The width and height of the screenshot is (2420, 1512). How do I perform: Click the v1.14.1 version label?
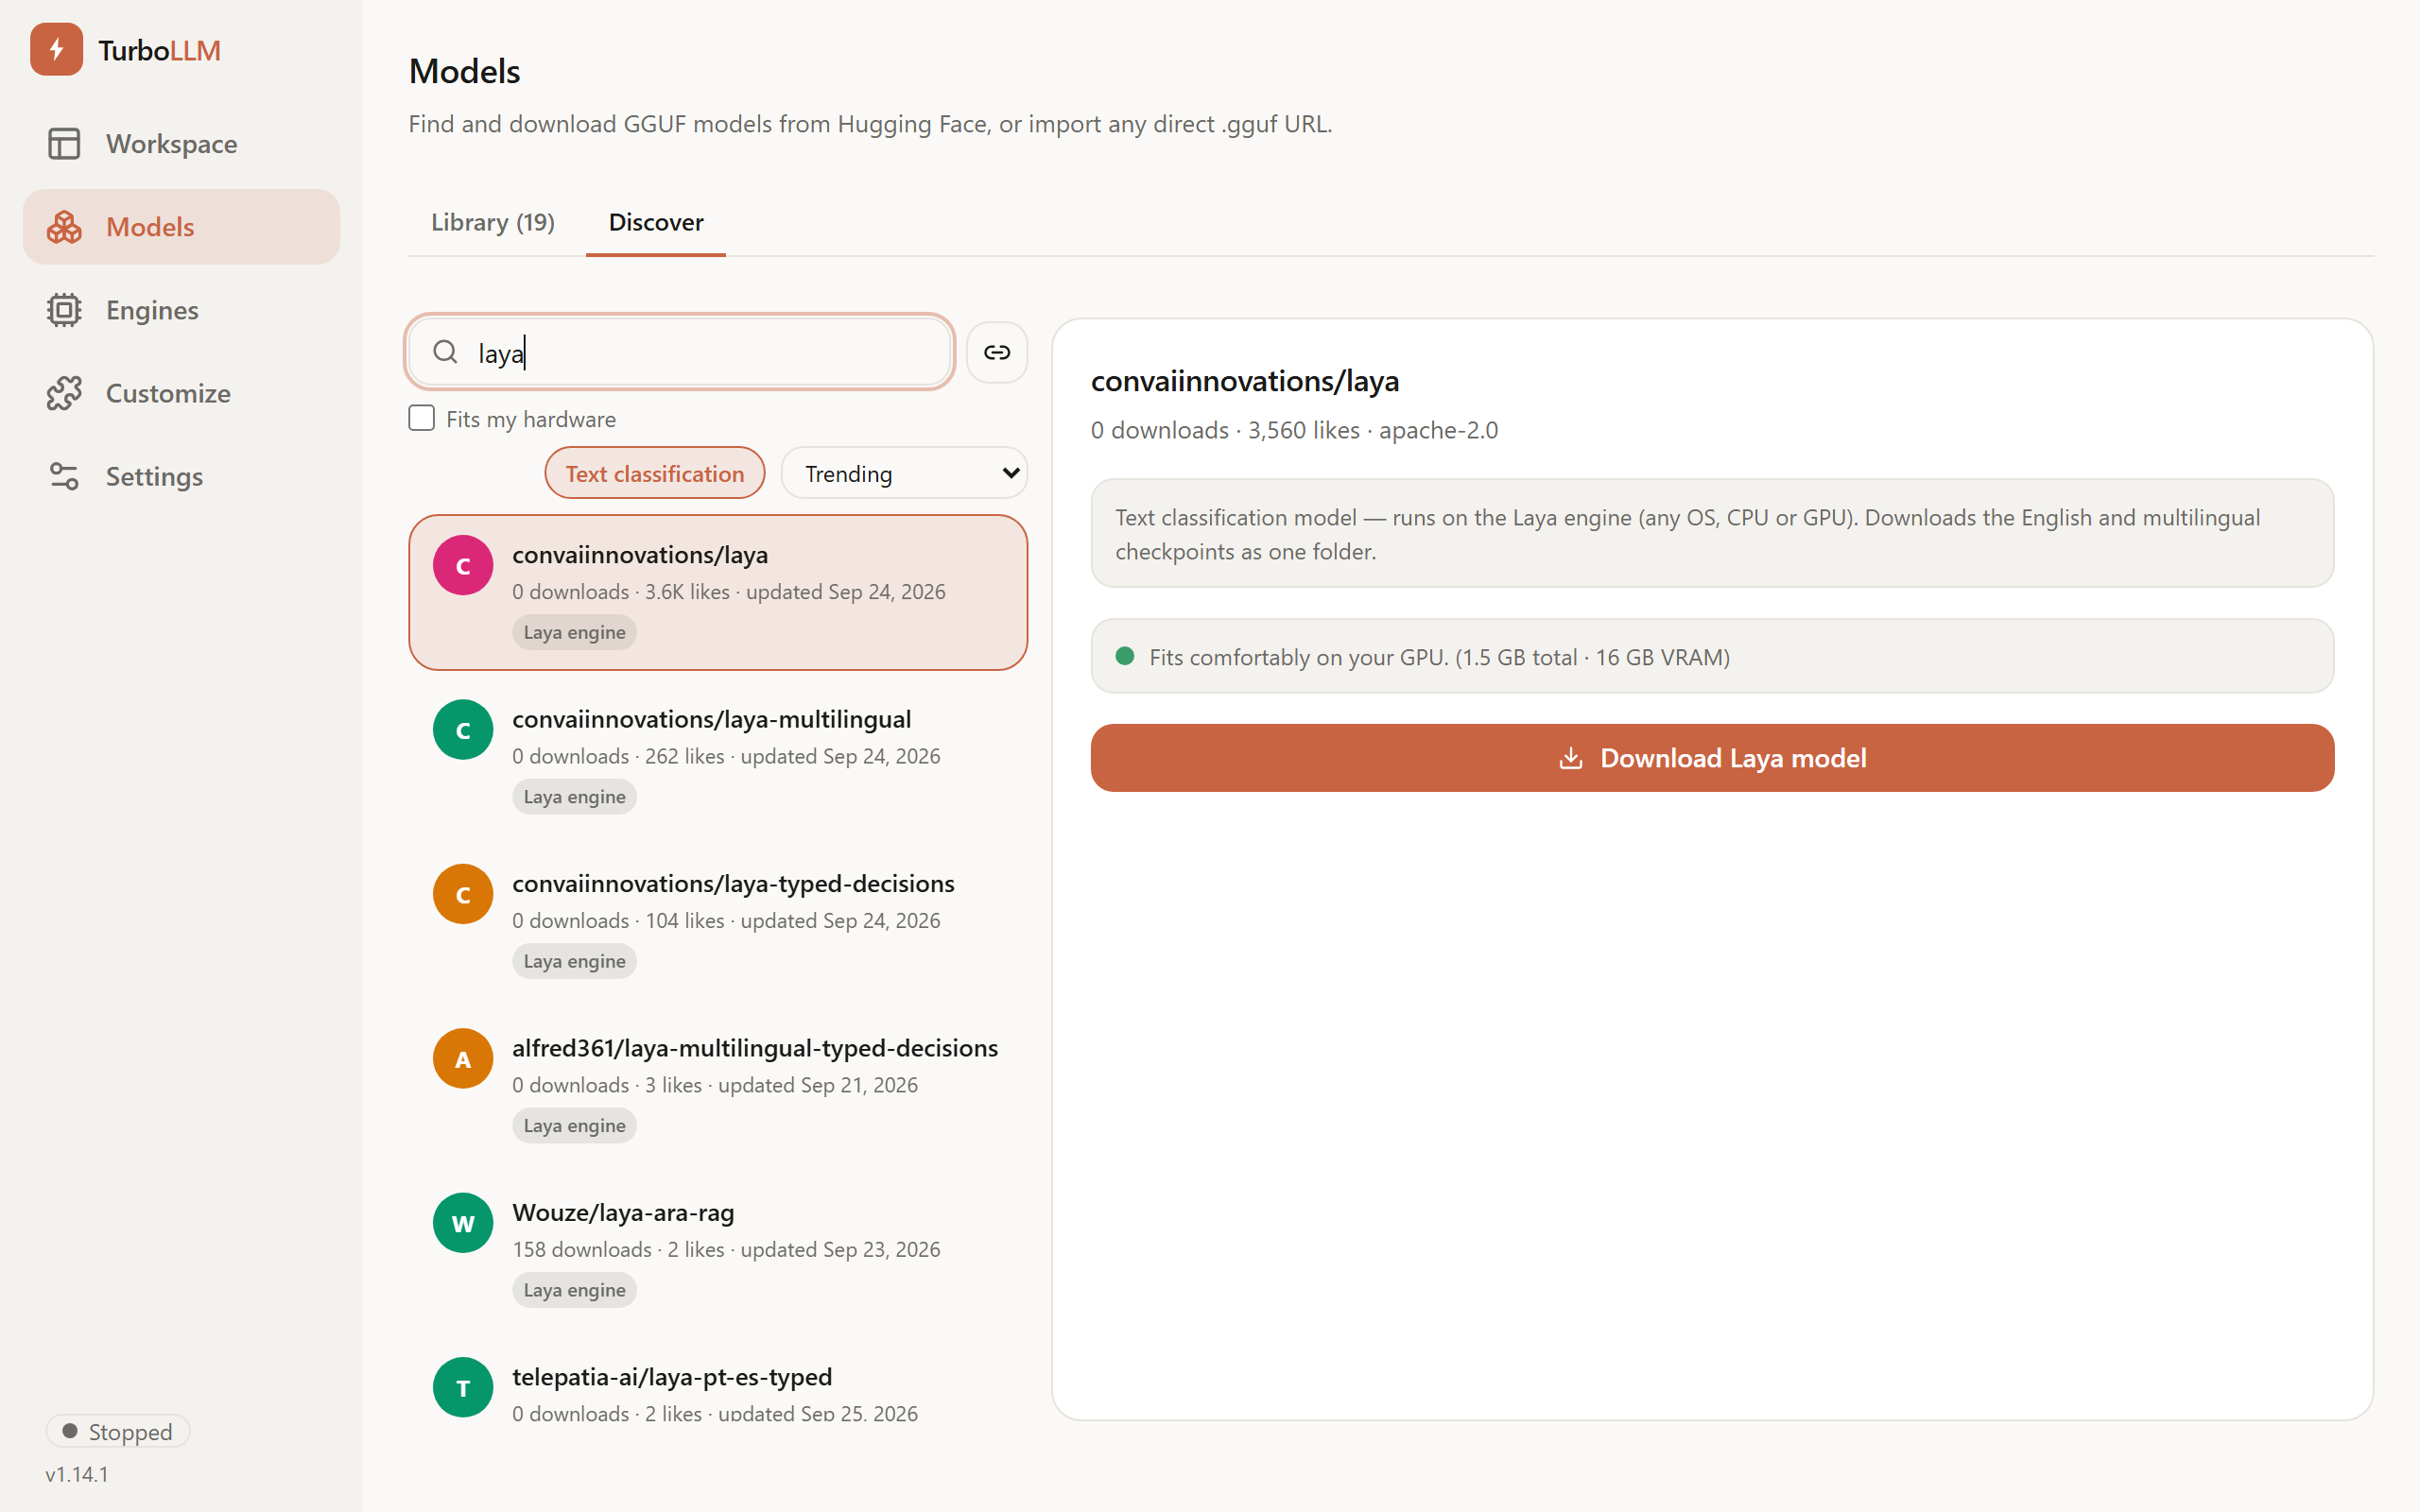point(77,1474)
